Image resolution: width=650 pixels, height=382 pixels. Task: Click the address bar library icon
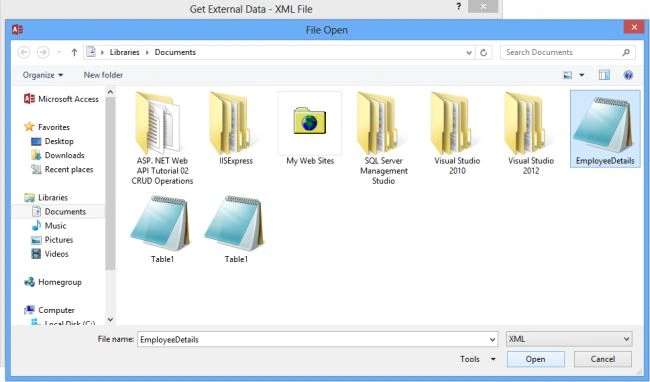91,52
